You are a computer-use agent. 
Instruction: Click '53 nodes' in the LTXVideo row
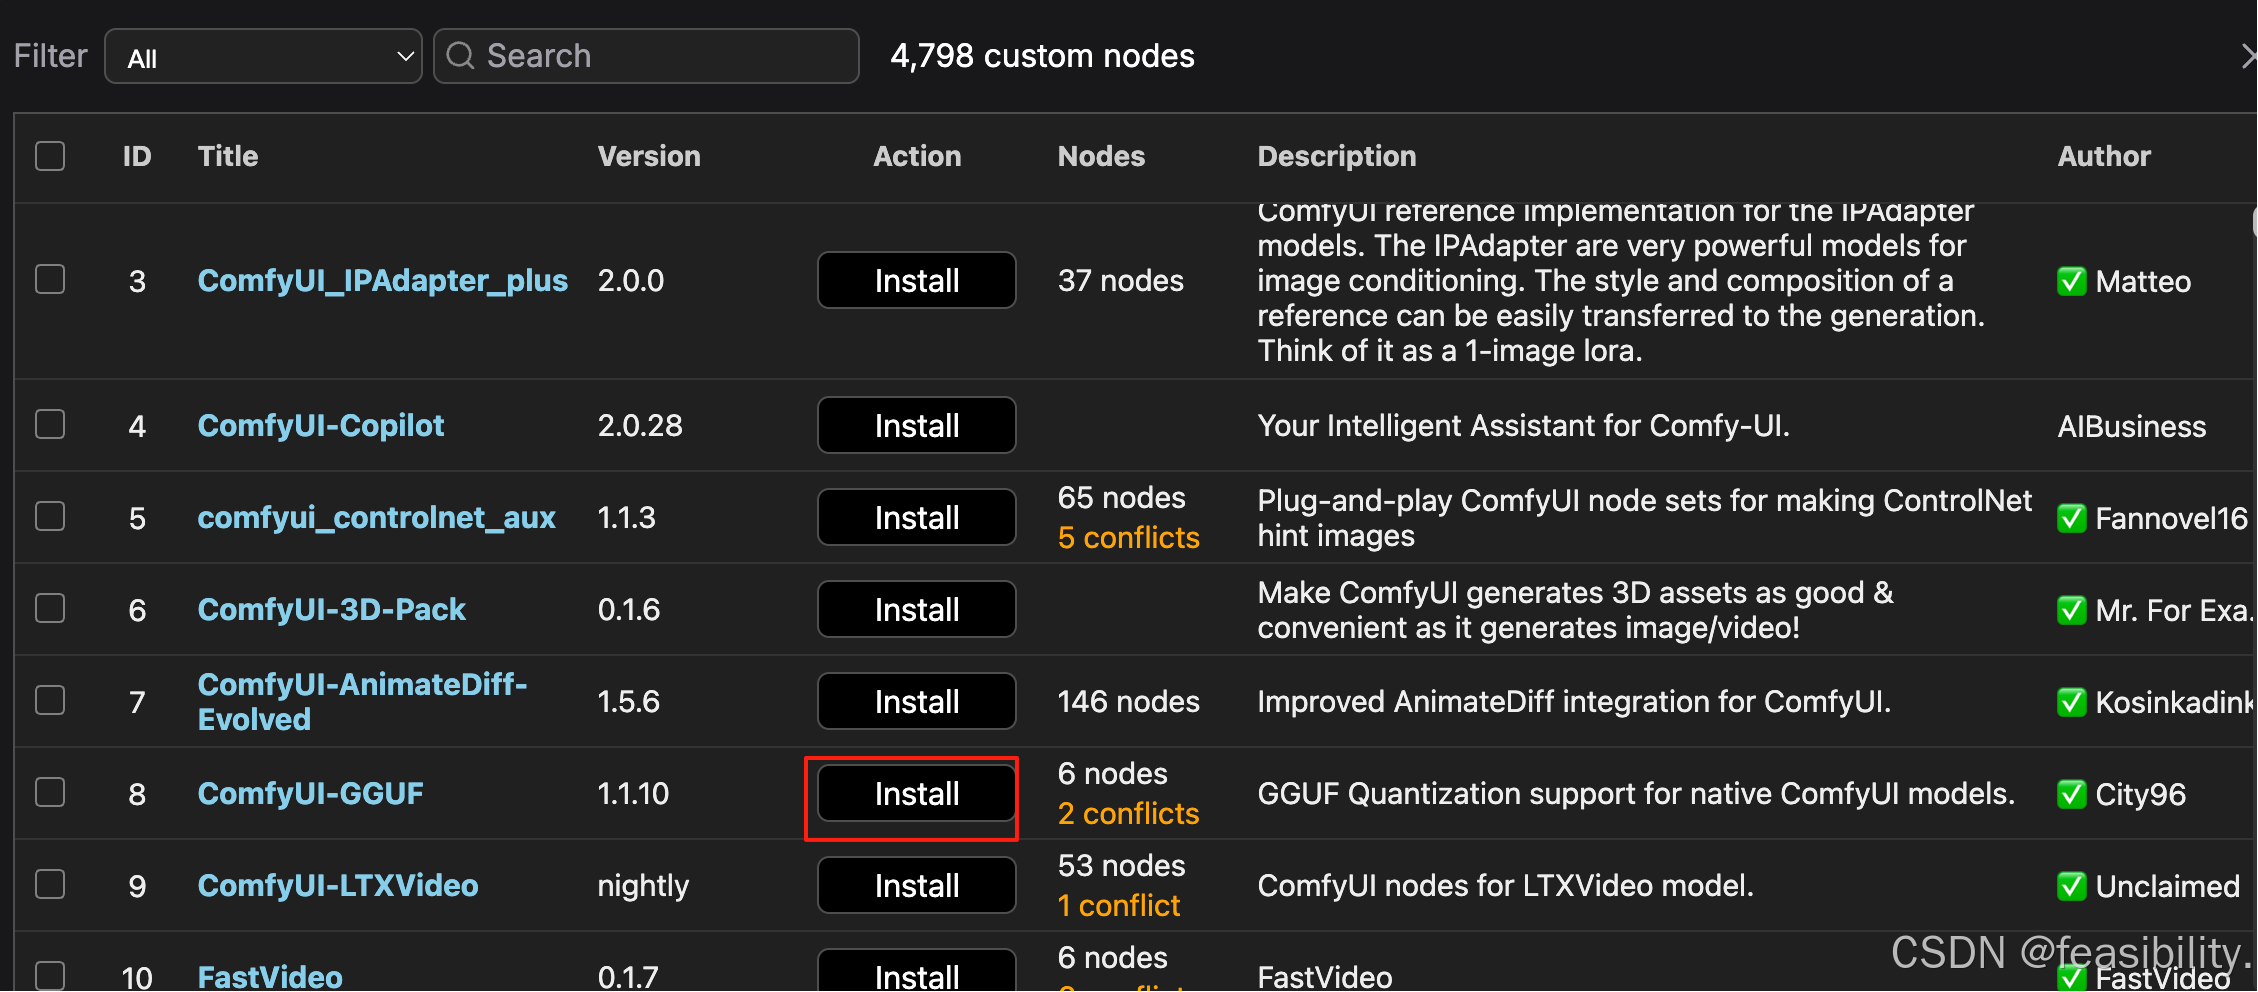click(1122, 865)
